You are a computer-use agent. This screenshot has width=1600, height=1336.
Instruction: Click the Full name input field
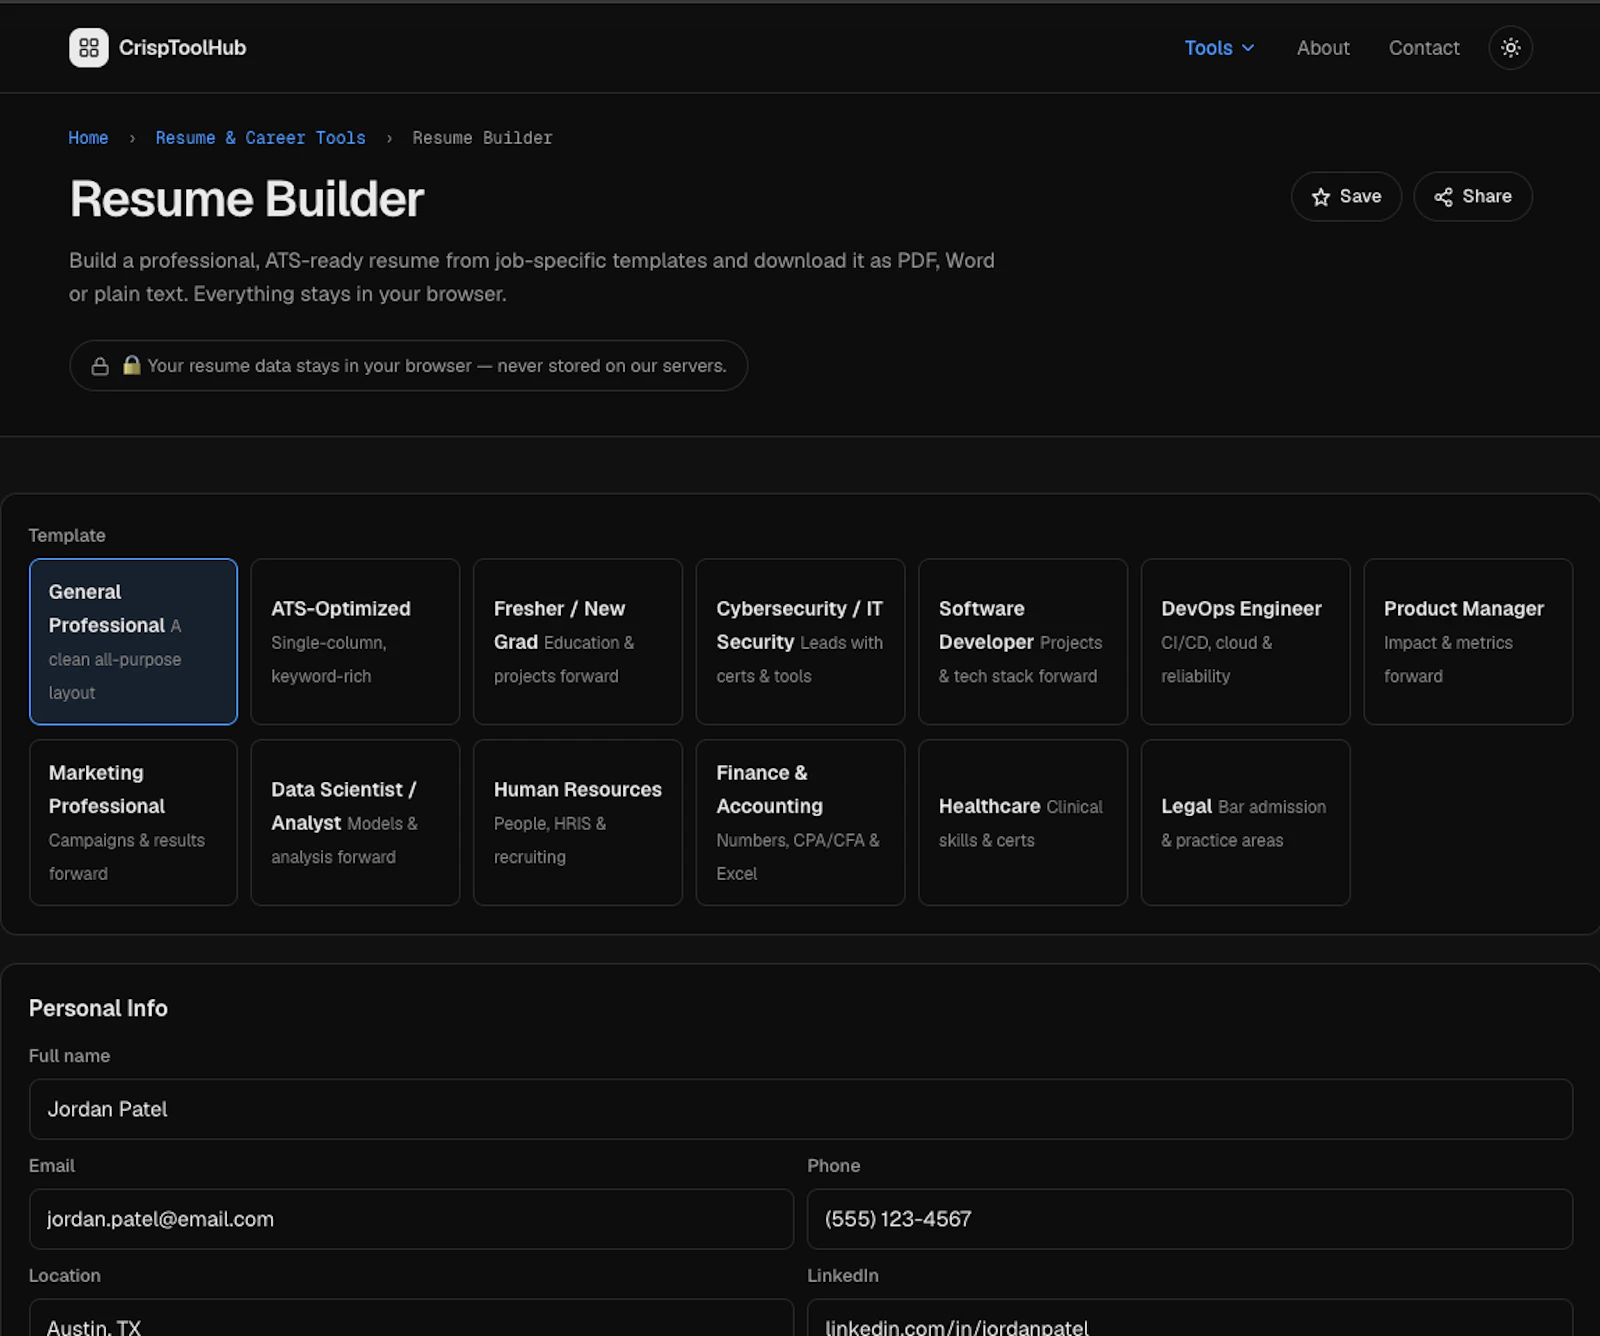click(800, 1109)
